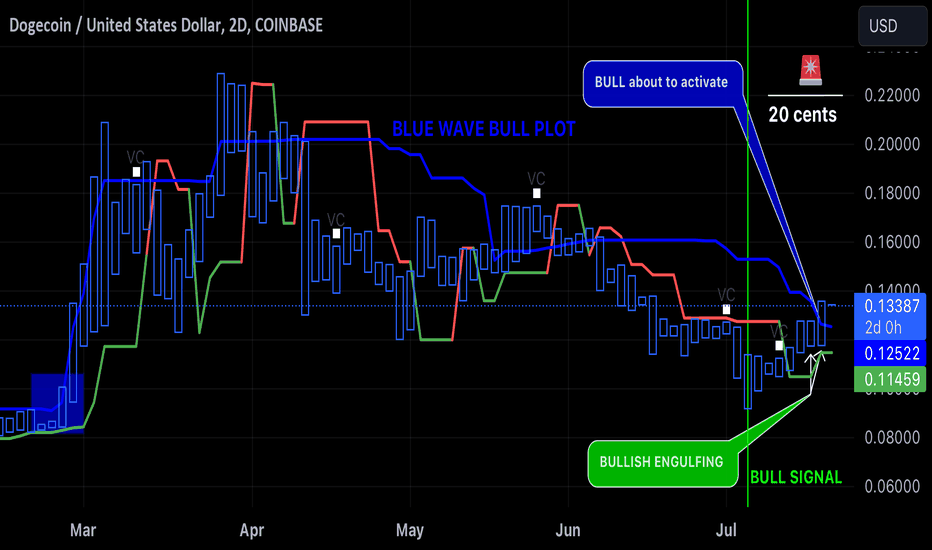The height and width of the screenshot is (550, 932).
Task: Click the 0.16000 price axis label
Action: click(x=892, y=242)
